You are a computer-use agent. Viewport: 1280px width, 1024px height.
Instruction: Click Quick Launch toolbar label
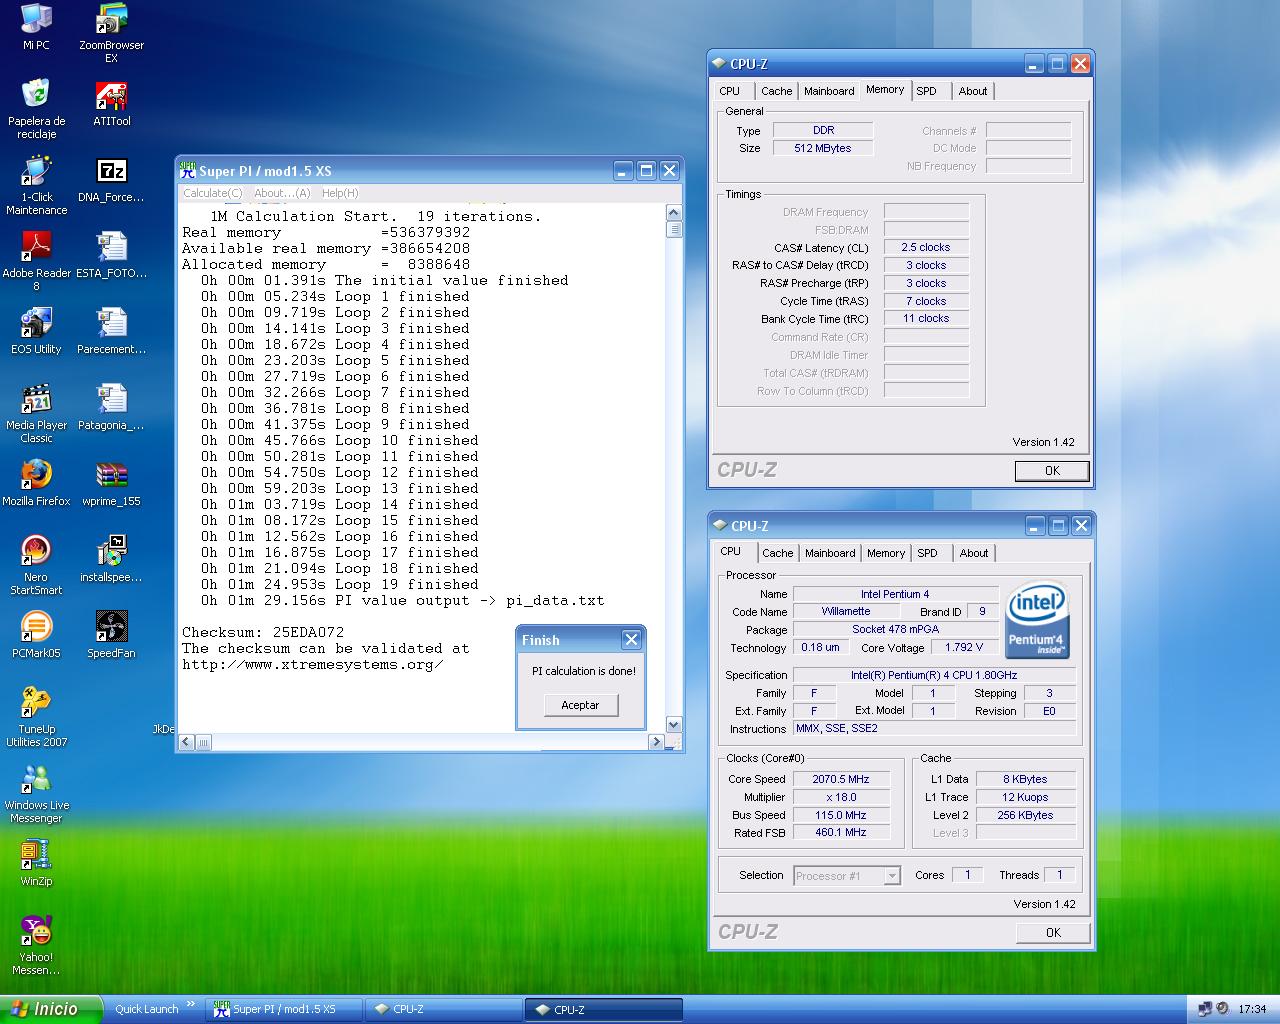[147, 1009]
